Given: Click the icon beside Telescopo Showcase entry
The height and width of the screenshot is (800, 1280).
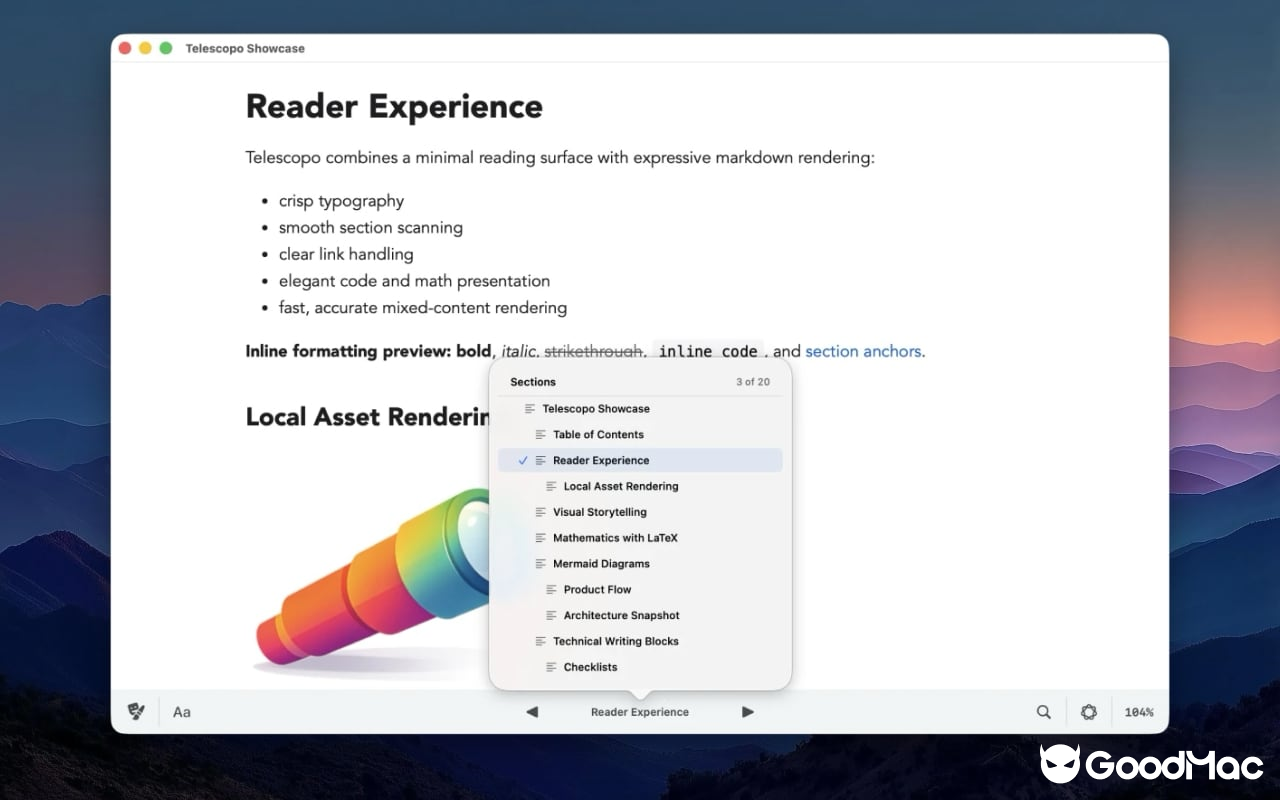Looking at the screenshot, I should [530, 409].
